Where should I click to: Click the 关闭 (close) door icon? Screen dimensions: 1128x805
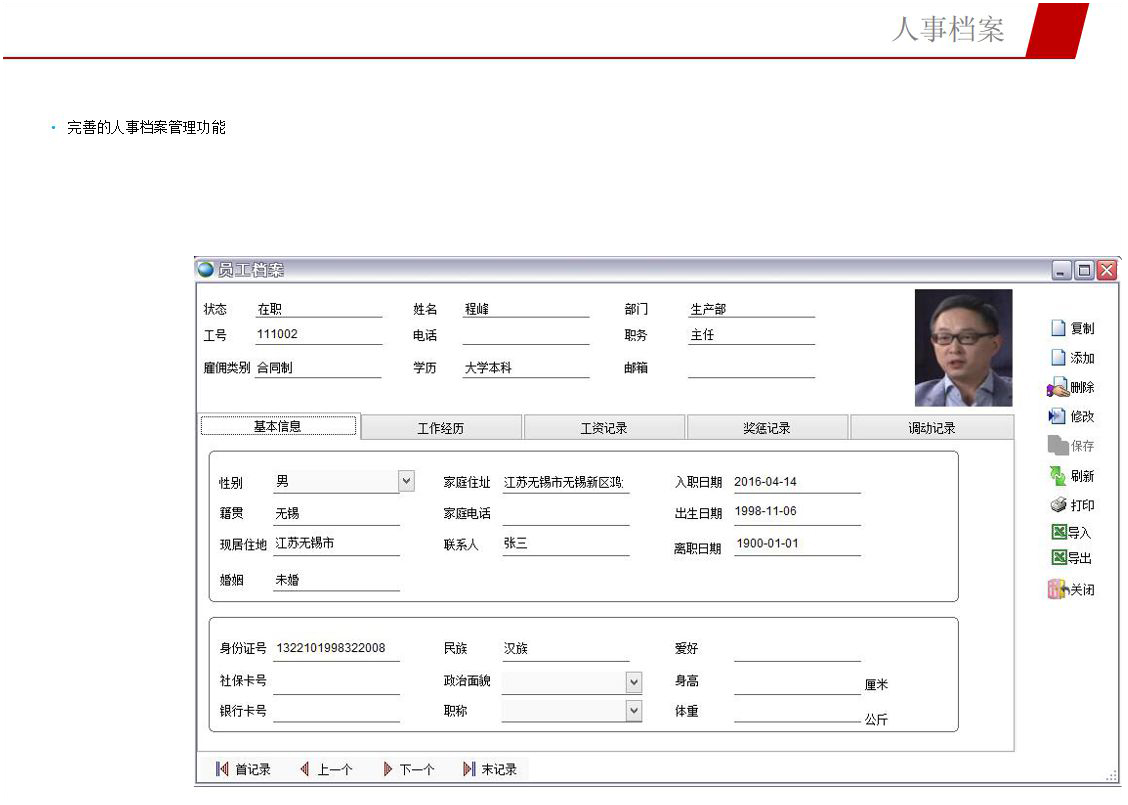click(1058, 590)
